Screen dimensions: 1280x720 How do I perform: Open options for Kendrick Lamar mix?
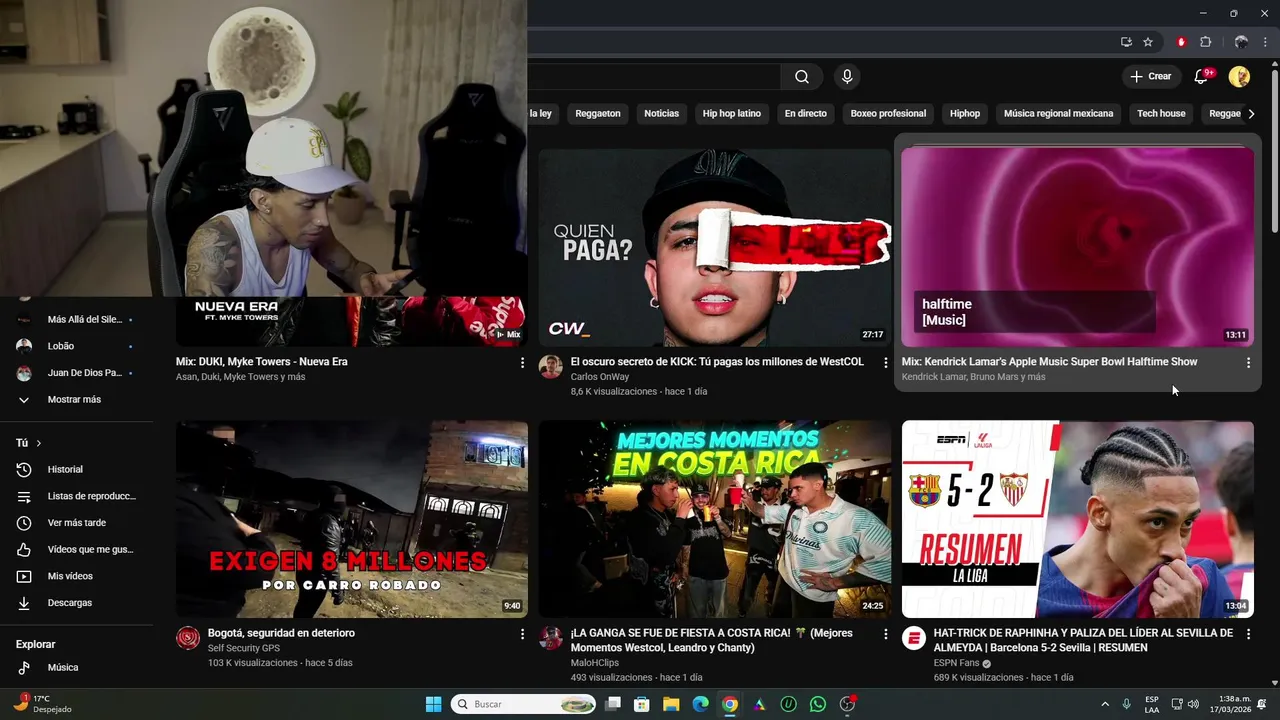[x=1248, y=363]
